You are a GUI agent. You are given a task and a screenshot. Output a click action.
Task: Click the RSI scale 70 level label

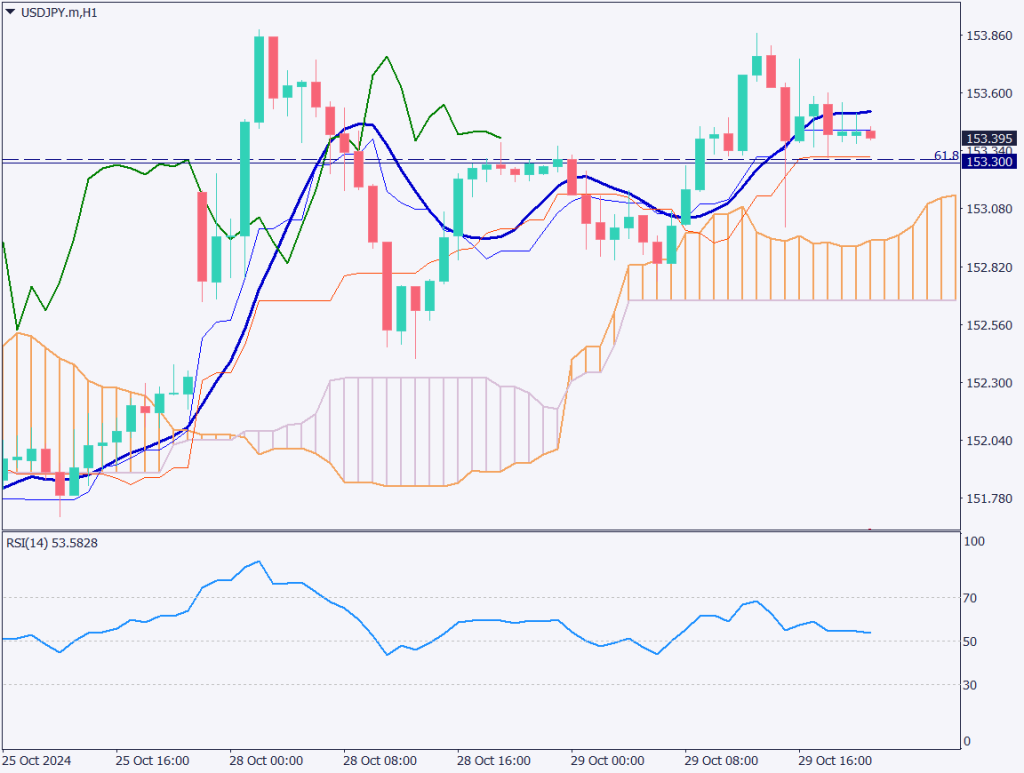point(974,598)
